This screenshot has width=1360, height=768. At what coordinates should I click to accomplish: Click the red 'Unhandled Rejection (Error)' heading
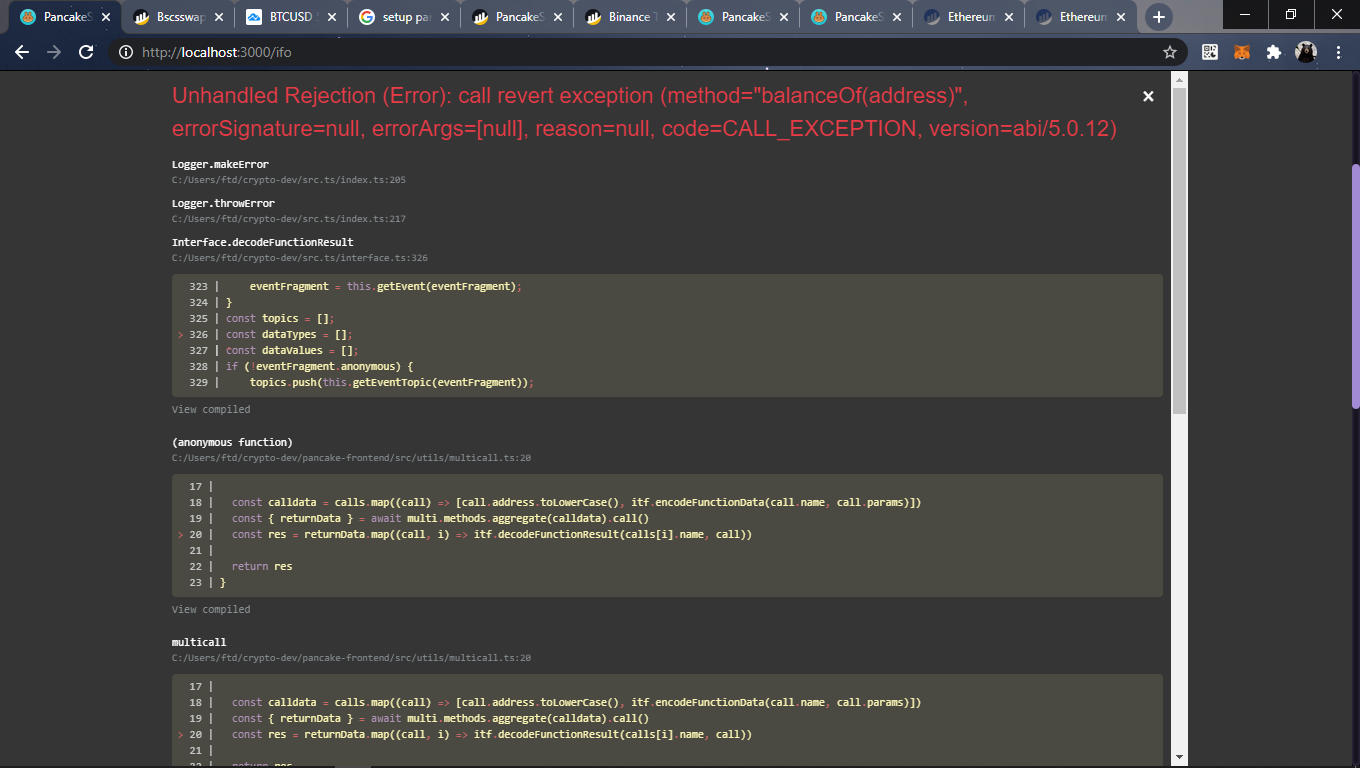click(644, 112)
